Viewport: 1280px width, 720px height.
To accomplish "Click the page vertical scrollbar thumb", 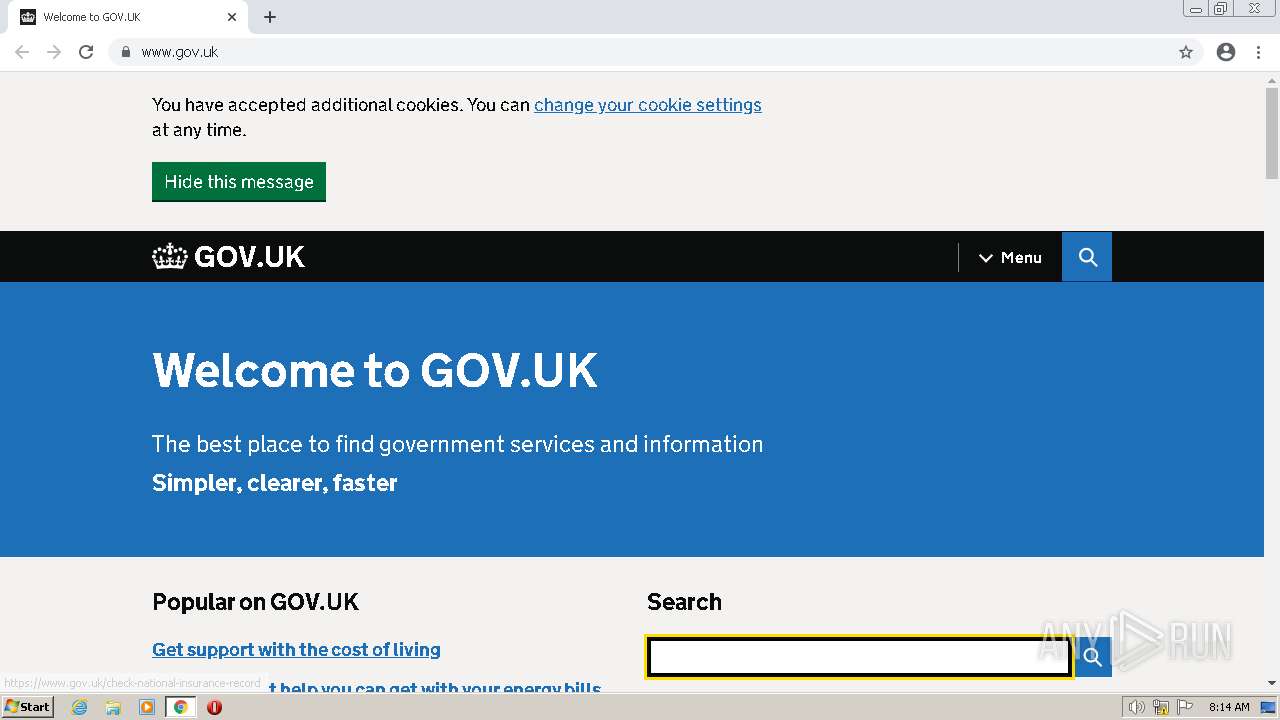I will coord(1272,130).
